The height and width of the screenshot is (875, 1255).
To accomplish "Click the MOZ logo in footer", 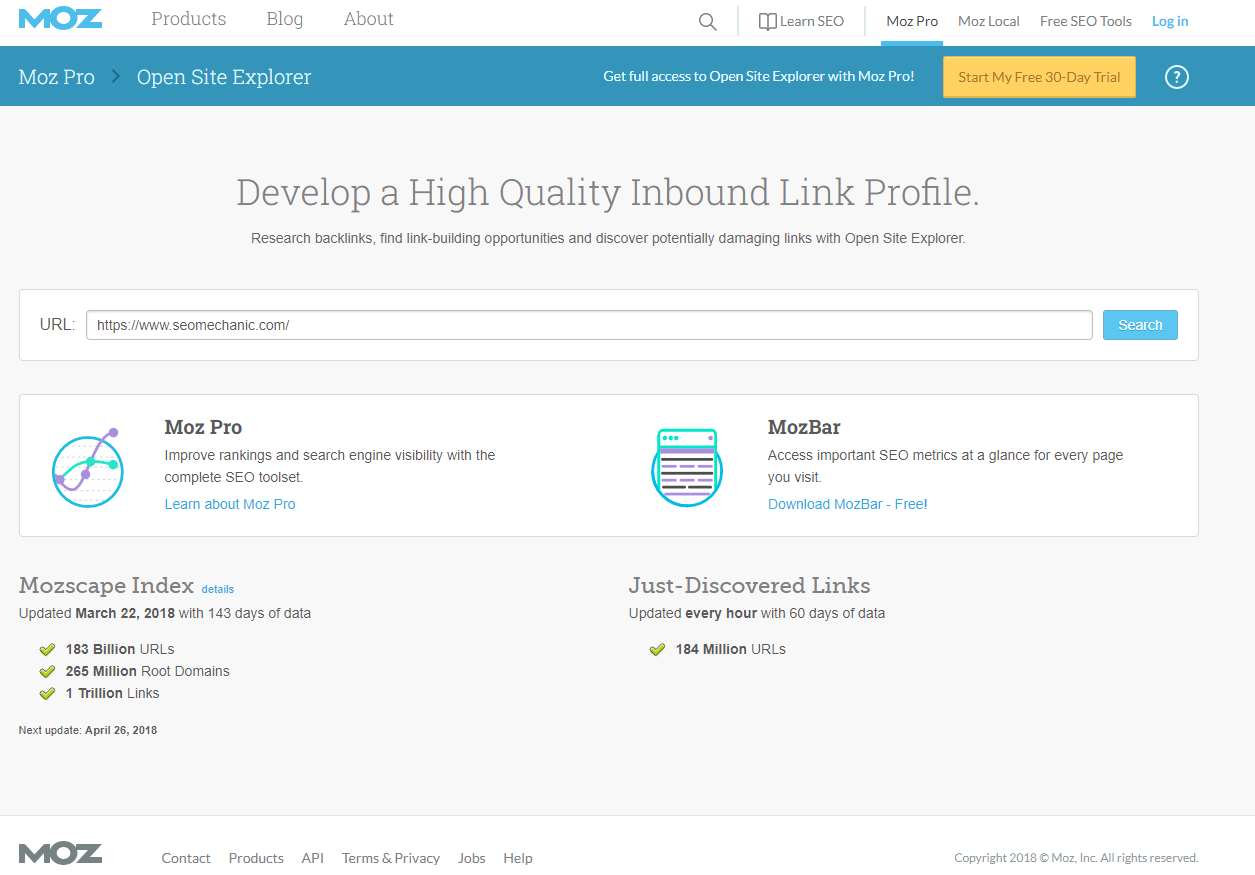I will click(x=60, y=854).
